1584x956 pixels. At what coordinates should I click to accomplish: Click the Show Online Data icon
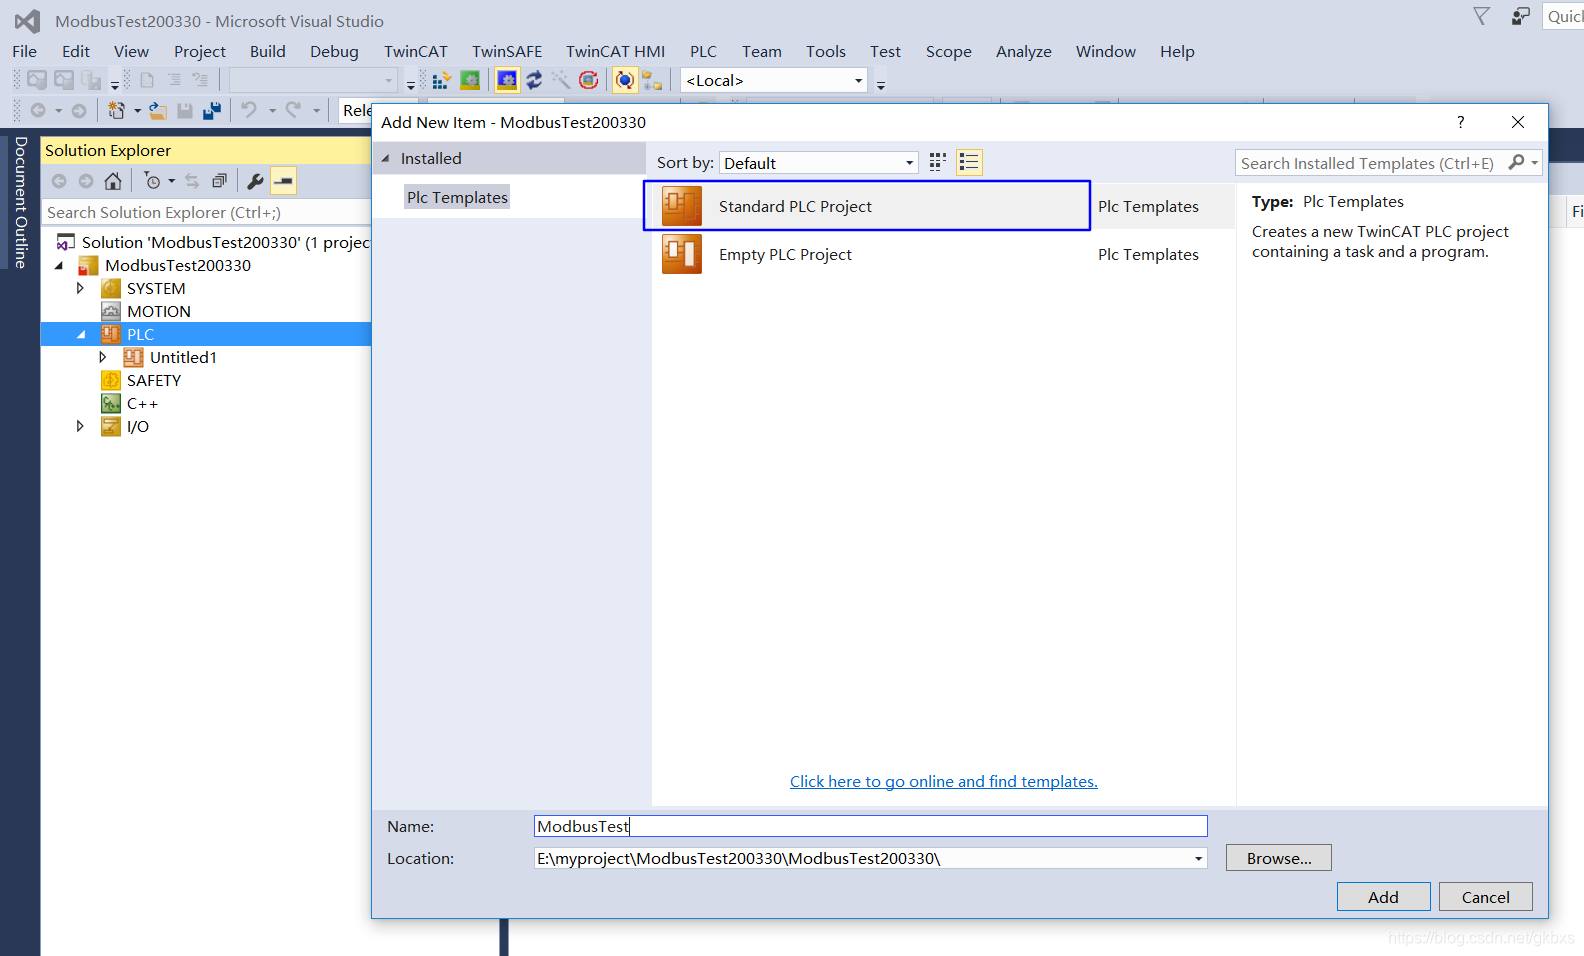click(x=625, y=80)
